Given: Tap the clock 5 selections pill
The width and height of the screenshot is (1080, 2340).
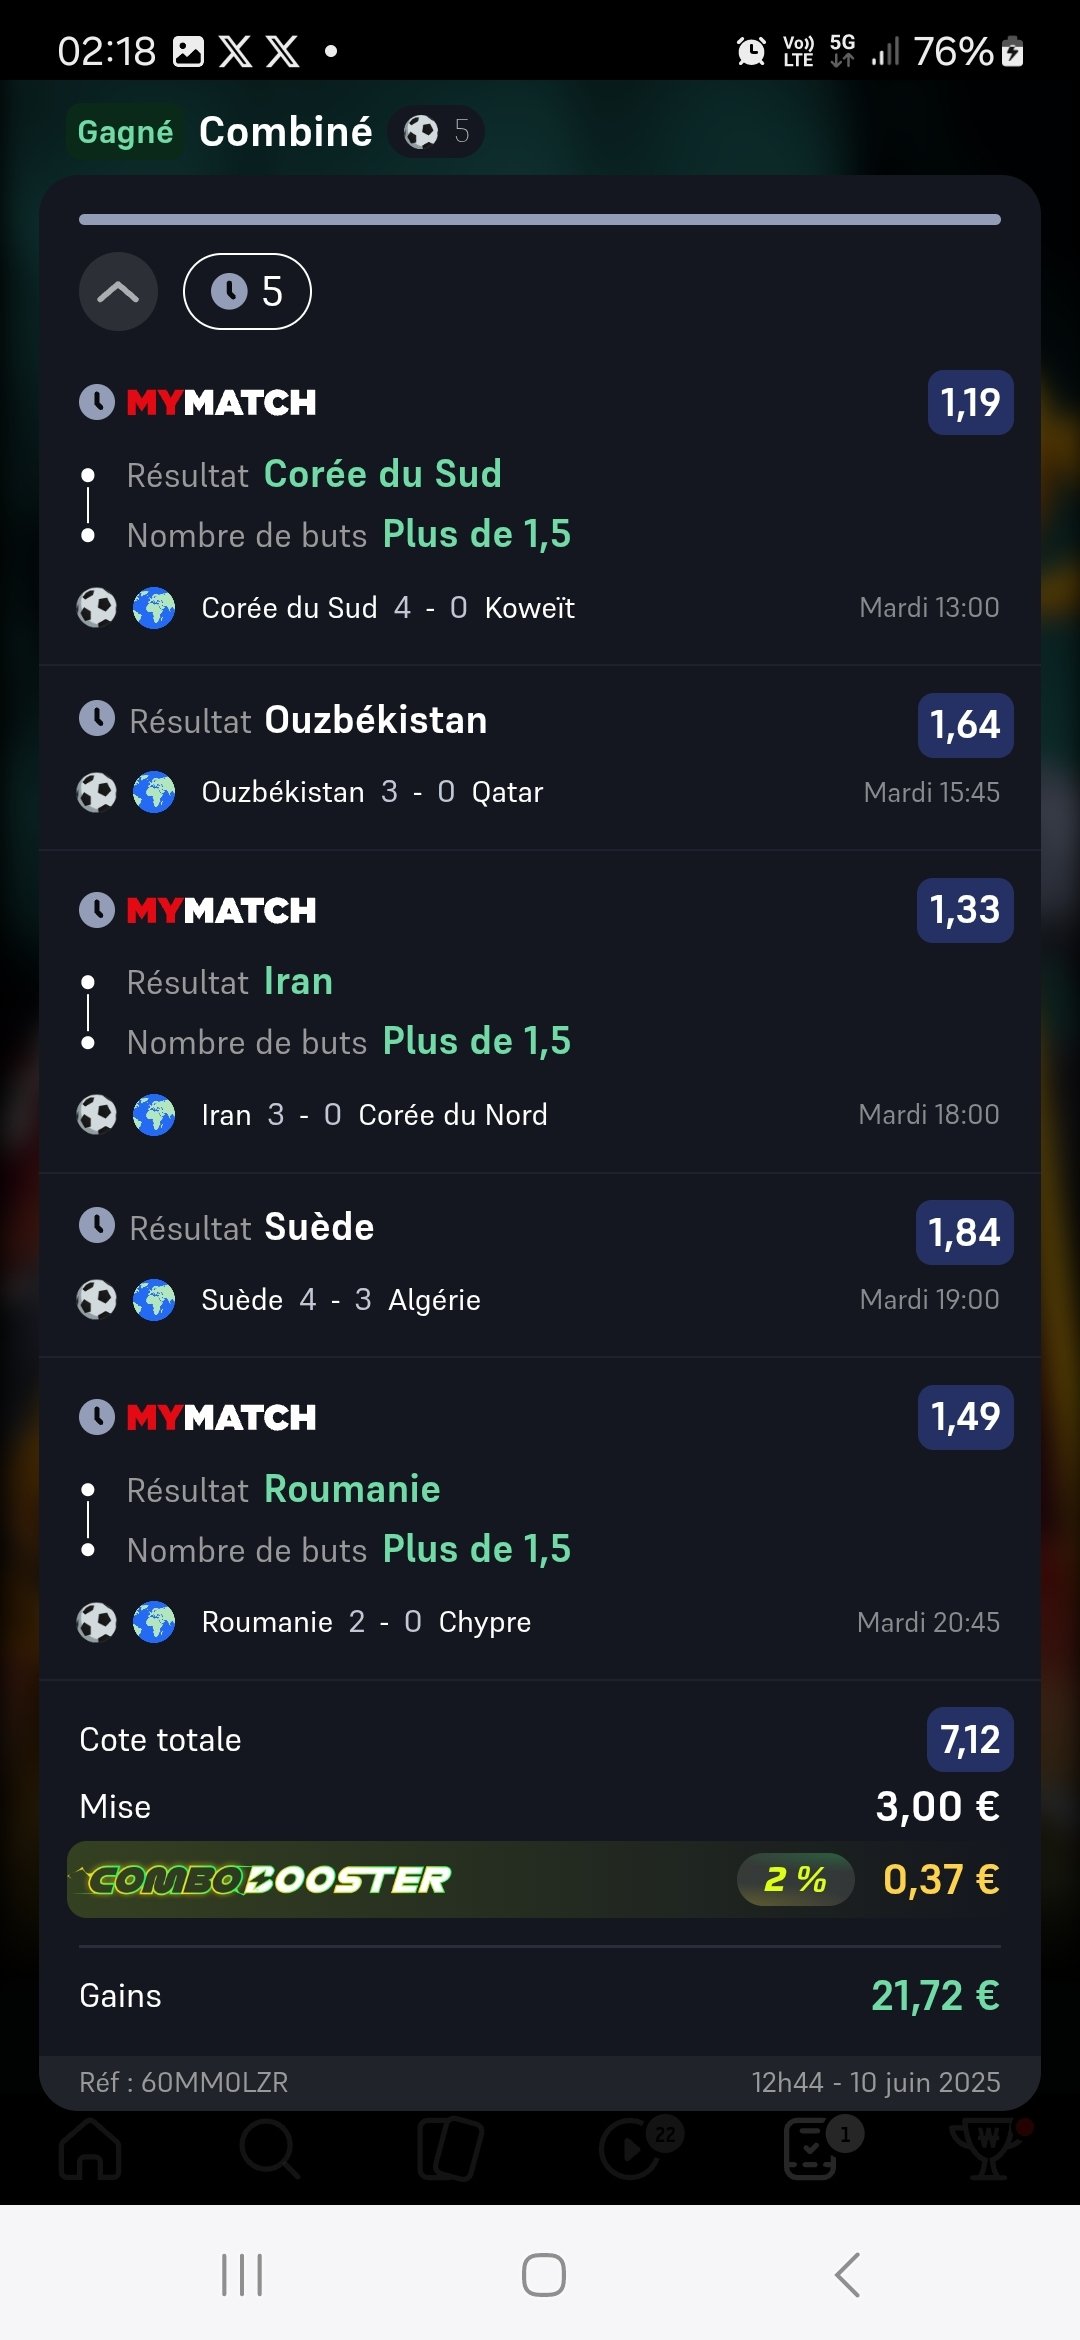Looking at the screenshot, I should click(x=247, y=291).
